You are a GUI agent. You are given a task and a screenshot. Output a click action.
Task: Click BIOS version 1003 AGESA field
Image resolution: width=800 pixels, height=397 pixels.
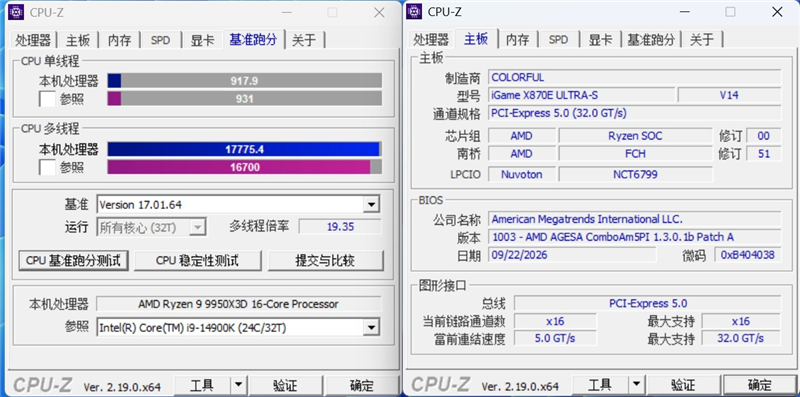tap(635, 237)
